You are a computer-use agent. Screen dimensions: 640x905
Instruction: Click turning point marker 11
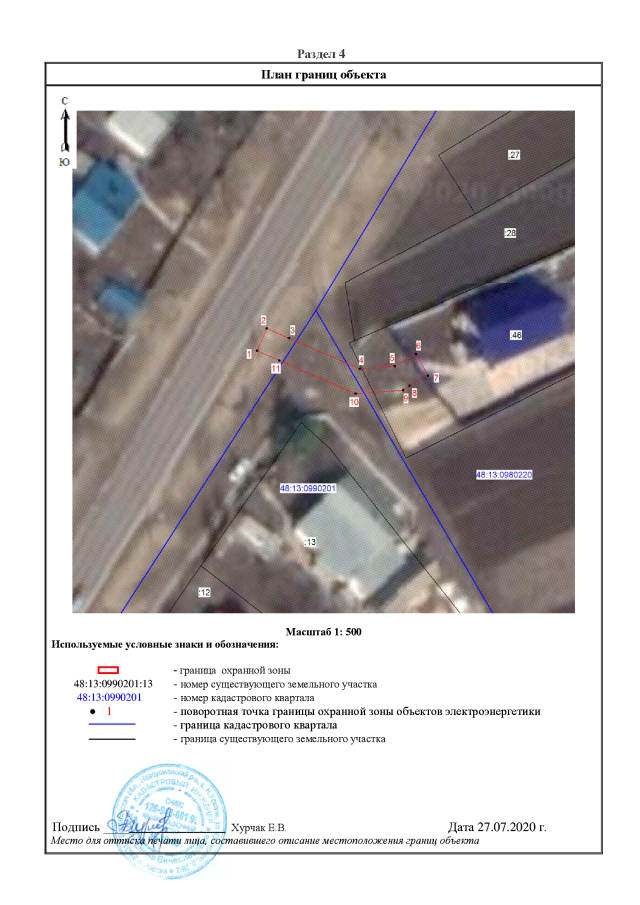[x=275, y=368]
